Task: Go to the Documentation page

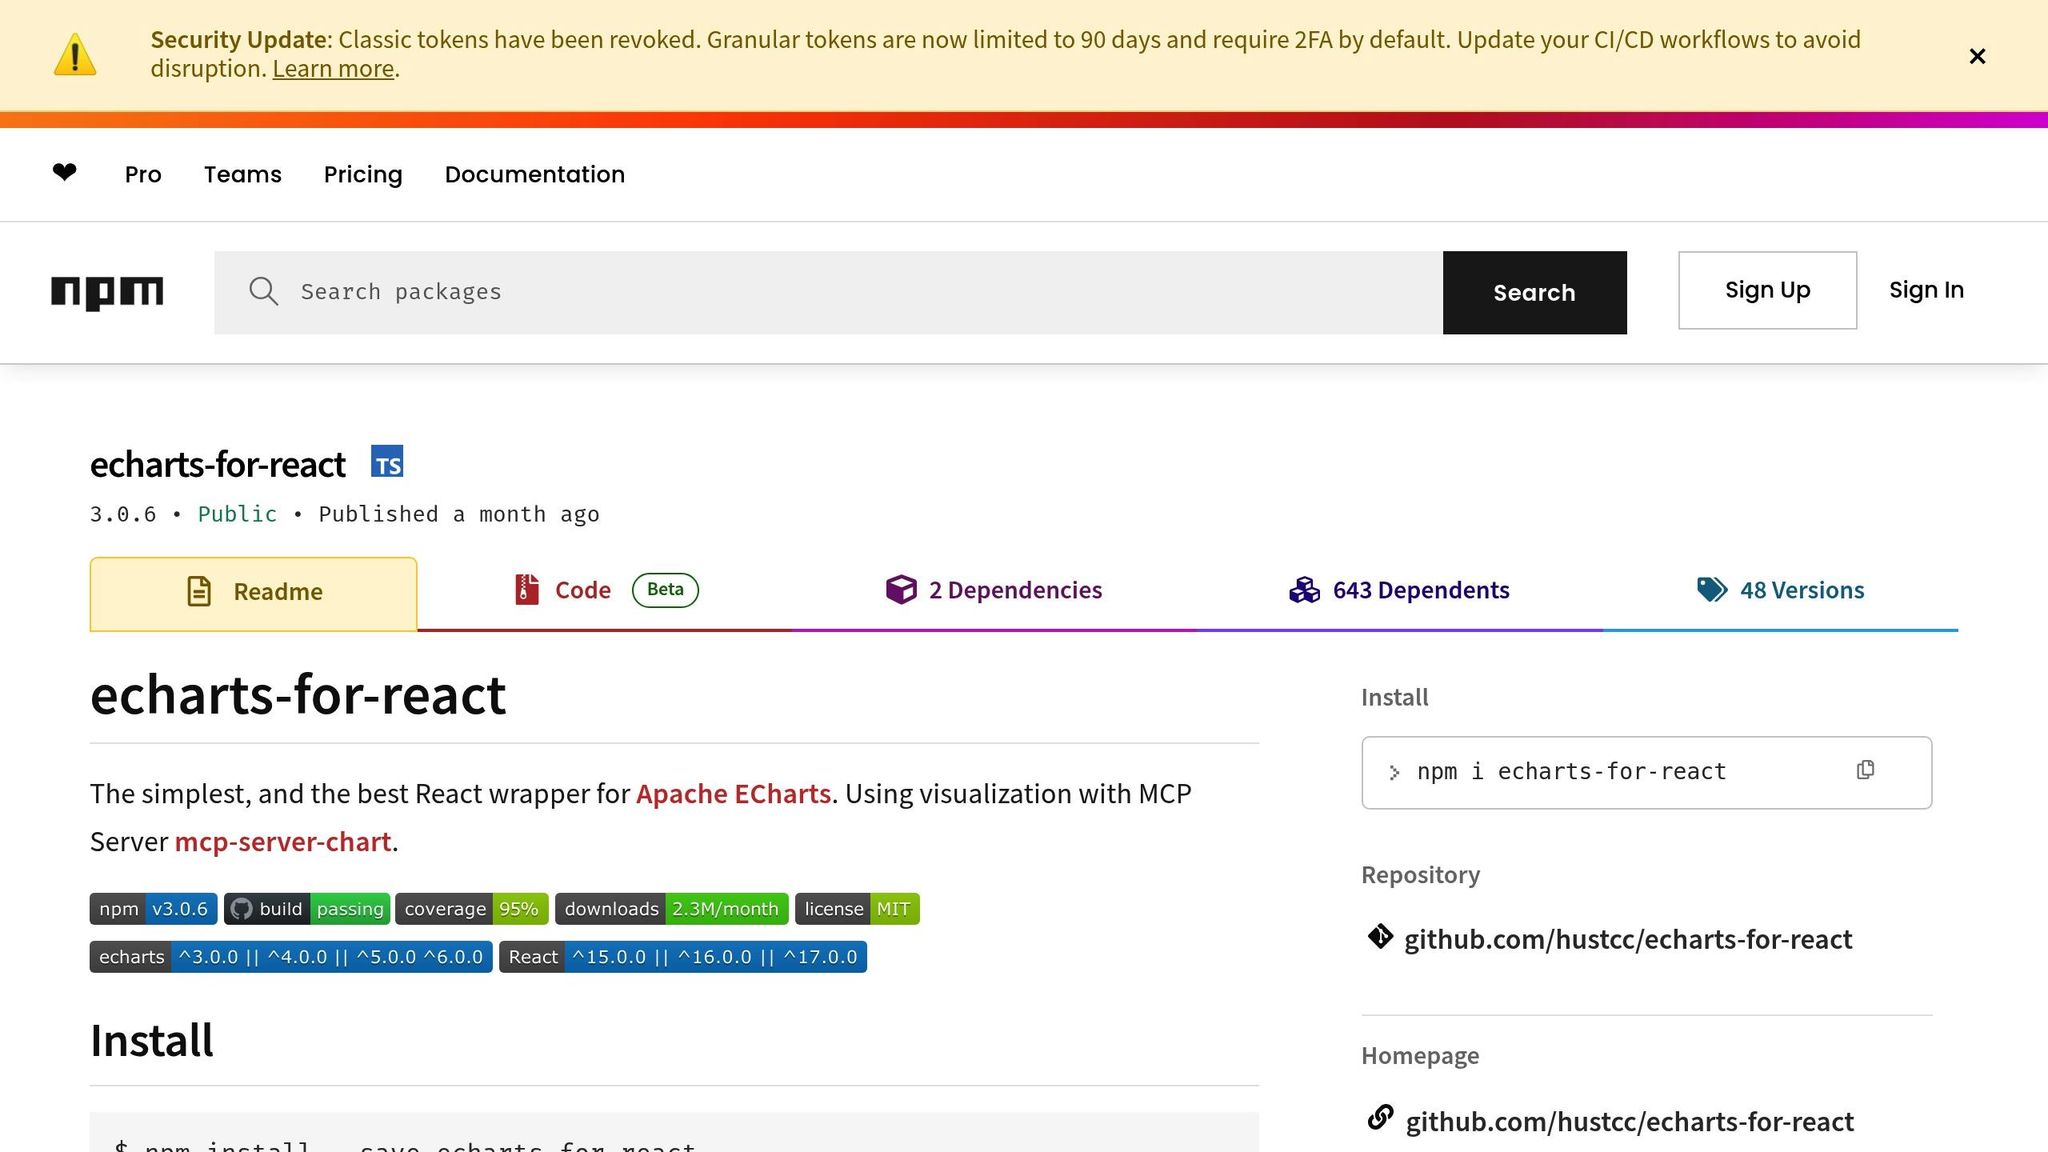Action: [x=534, y=174]
